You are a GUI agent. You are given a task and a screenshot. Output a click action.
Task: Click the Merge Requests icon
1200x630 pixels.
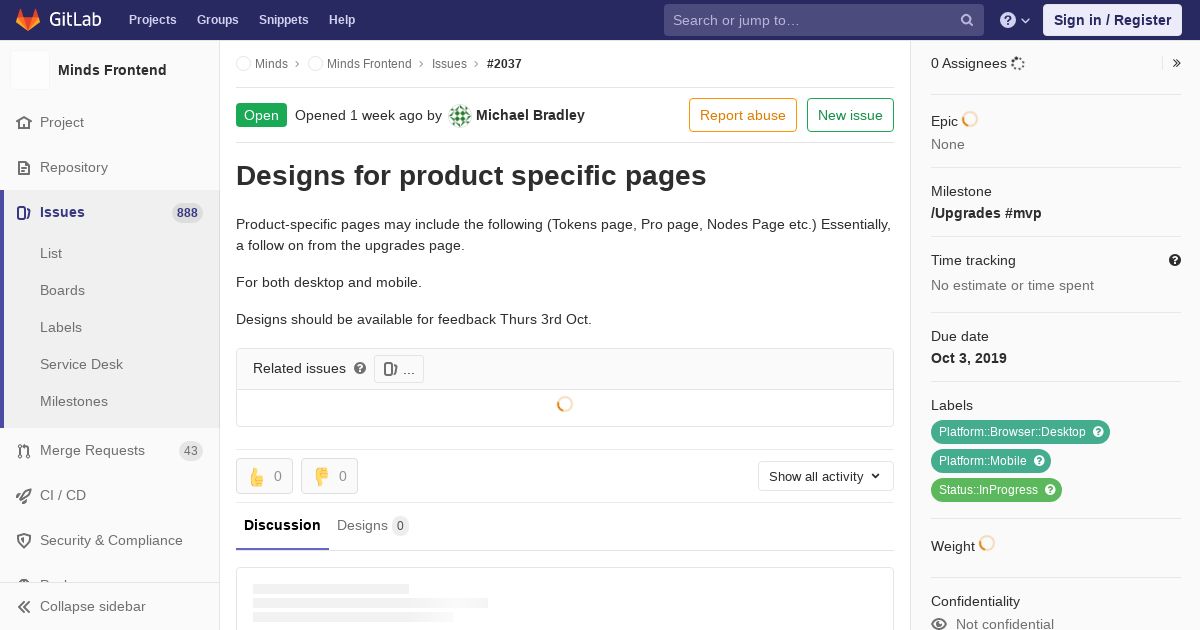pyautogui.click(x=24, y=450)
